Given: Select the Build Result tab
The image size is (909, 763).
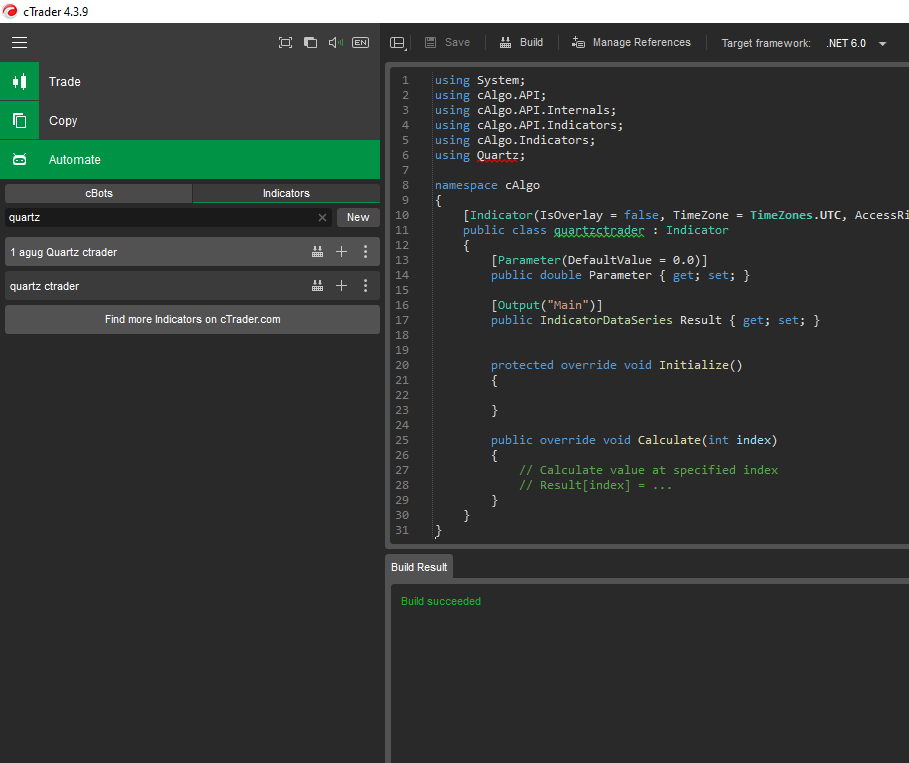Looking at the screenshot, I should coord(419,567).
